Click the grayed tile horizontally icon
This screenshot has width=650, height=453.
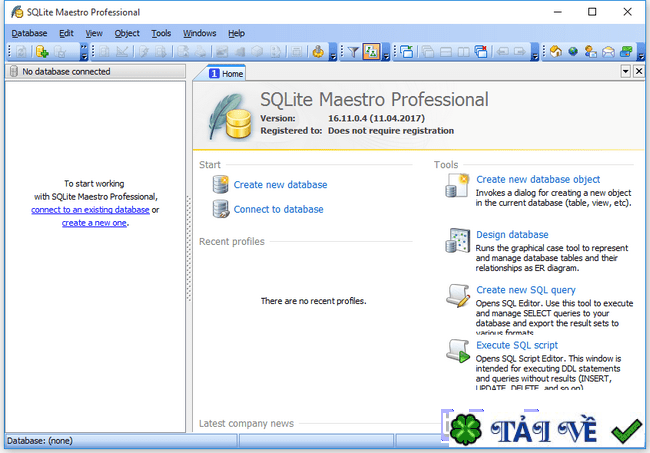pos(446,52)
